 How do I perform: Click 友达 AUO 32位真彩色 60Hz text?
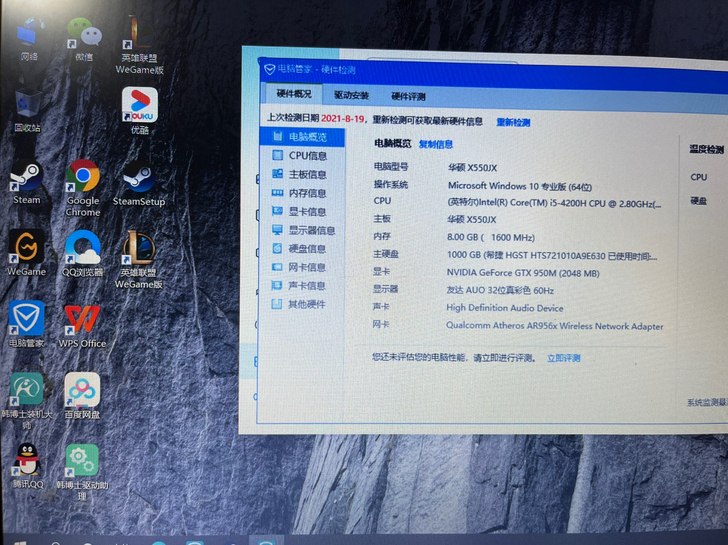pos(500,291)
